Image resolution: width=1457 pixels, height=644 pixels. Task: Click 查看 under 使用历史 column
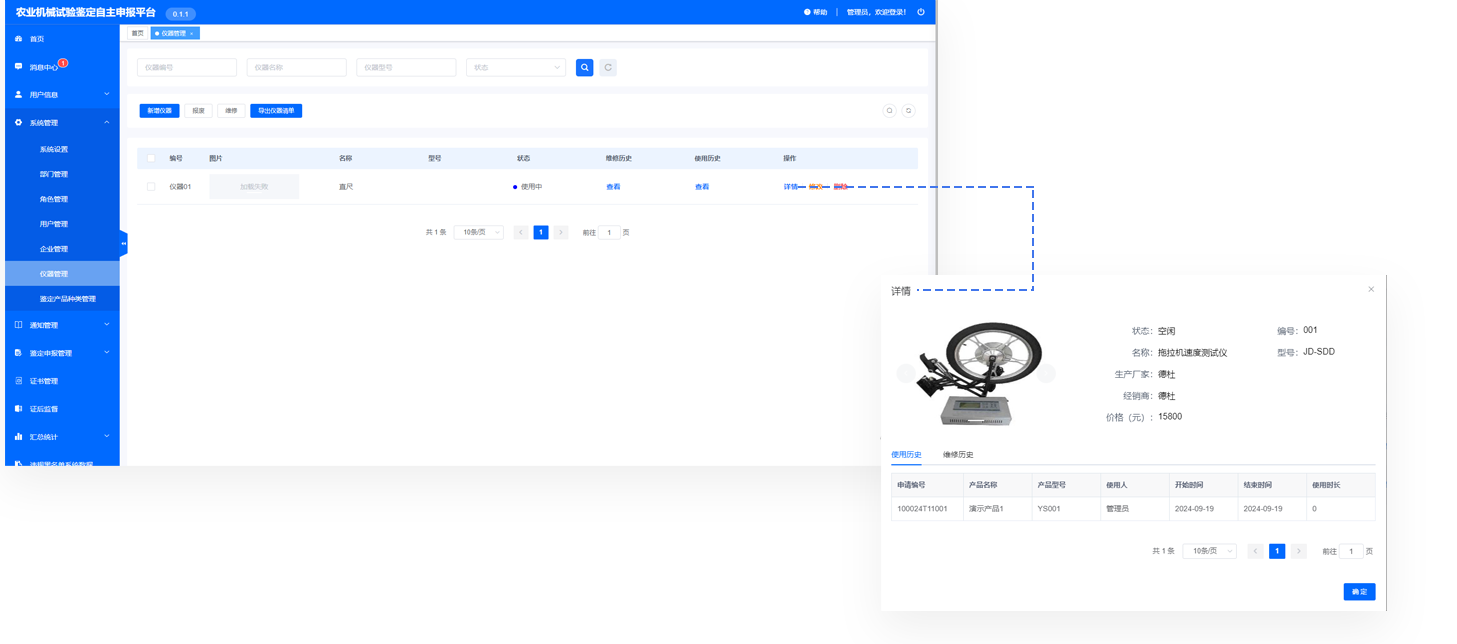point(702,187)
